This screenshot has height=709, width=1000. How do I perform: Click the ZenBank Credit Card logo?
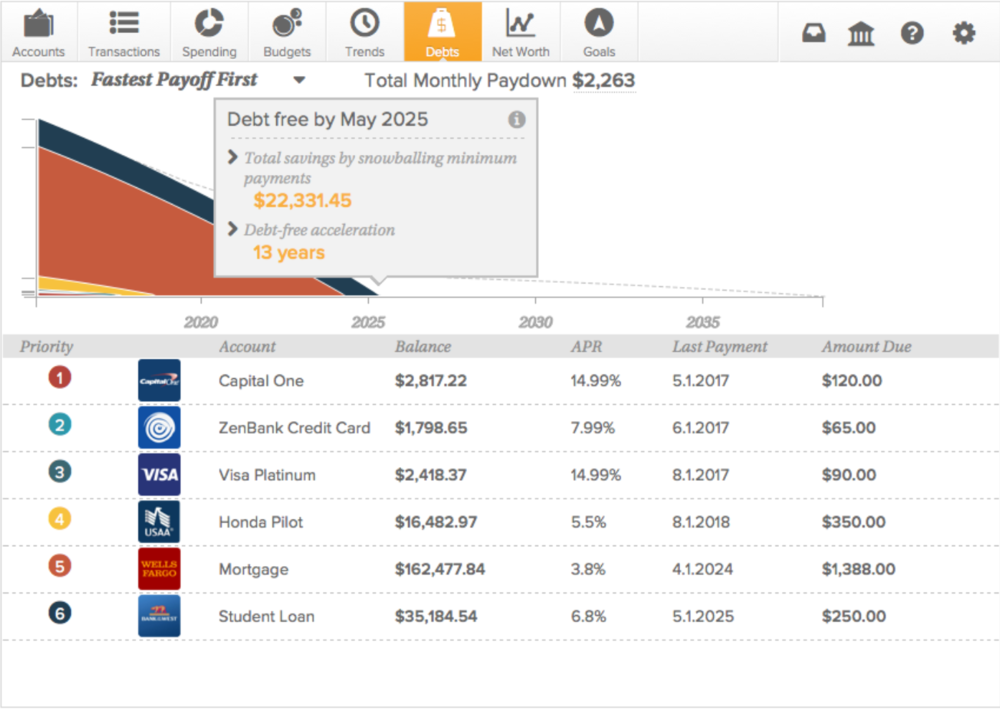(159, 428)
